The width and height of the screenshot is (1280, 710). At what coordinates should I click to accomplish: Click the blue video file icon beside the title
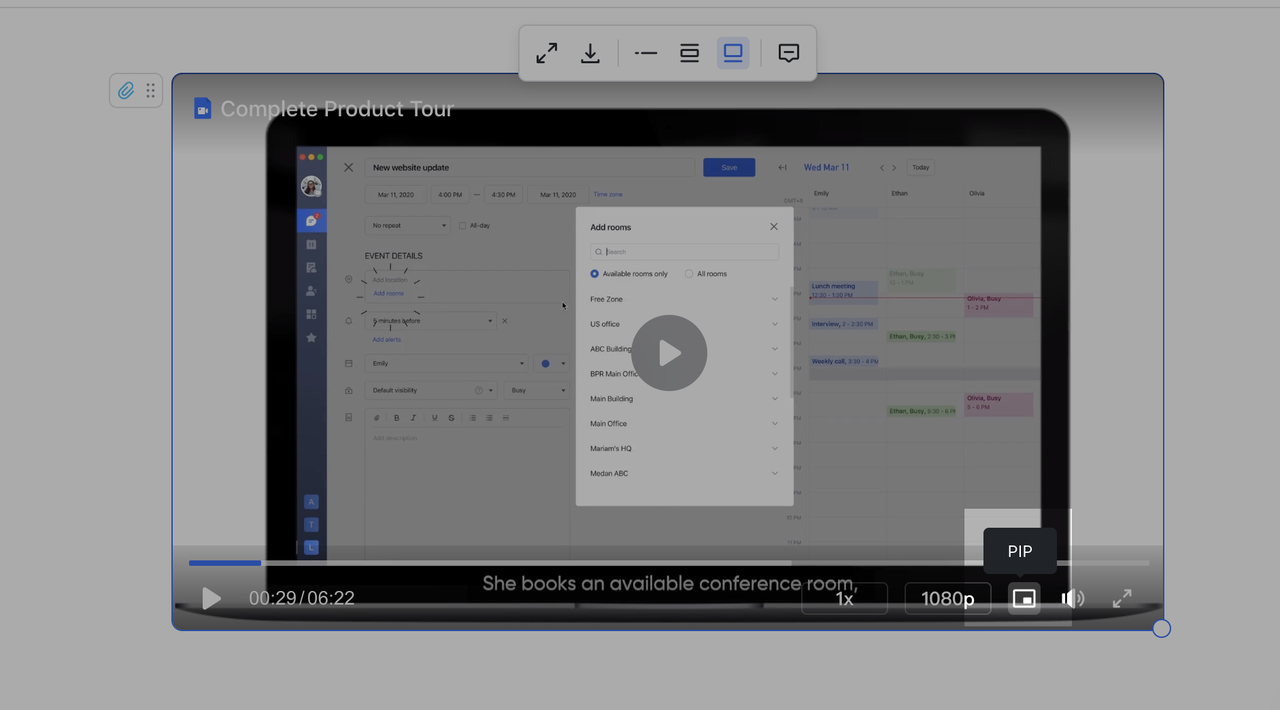202,109
